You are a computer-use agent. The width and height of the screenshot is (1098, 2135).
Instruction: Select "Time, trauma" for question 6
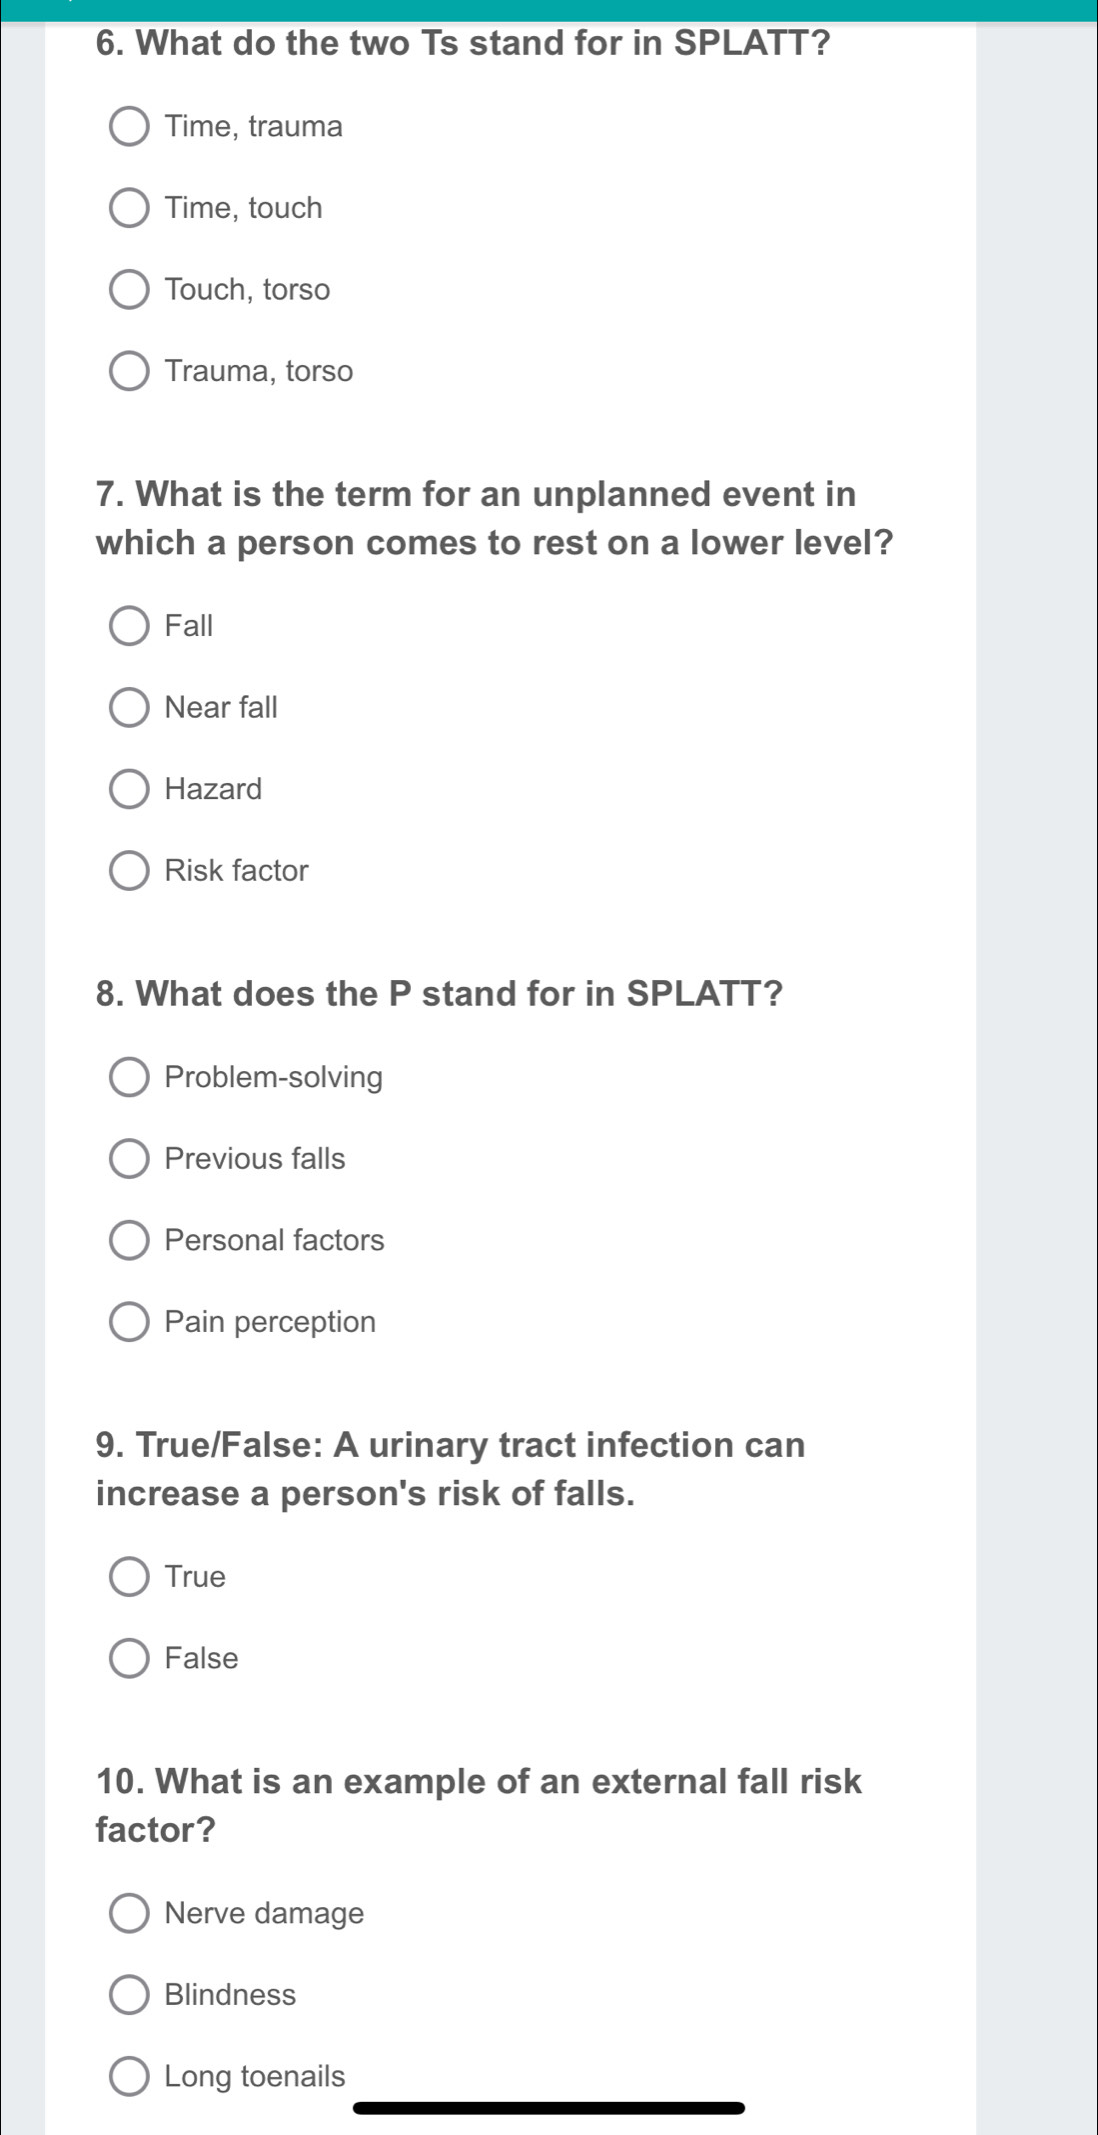point(130,126)
